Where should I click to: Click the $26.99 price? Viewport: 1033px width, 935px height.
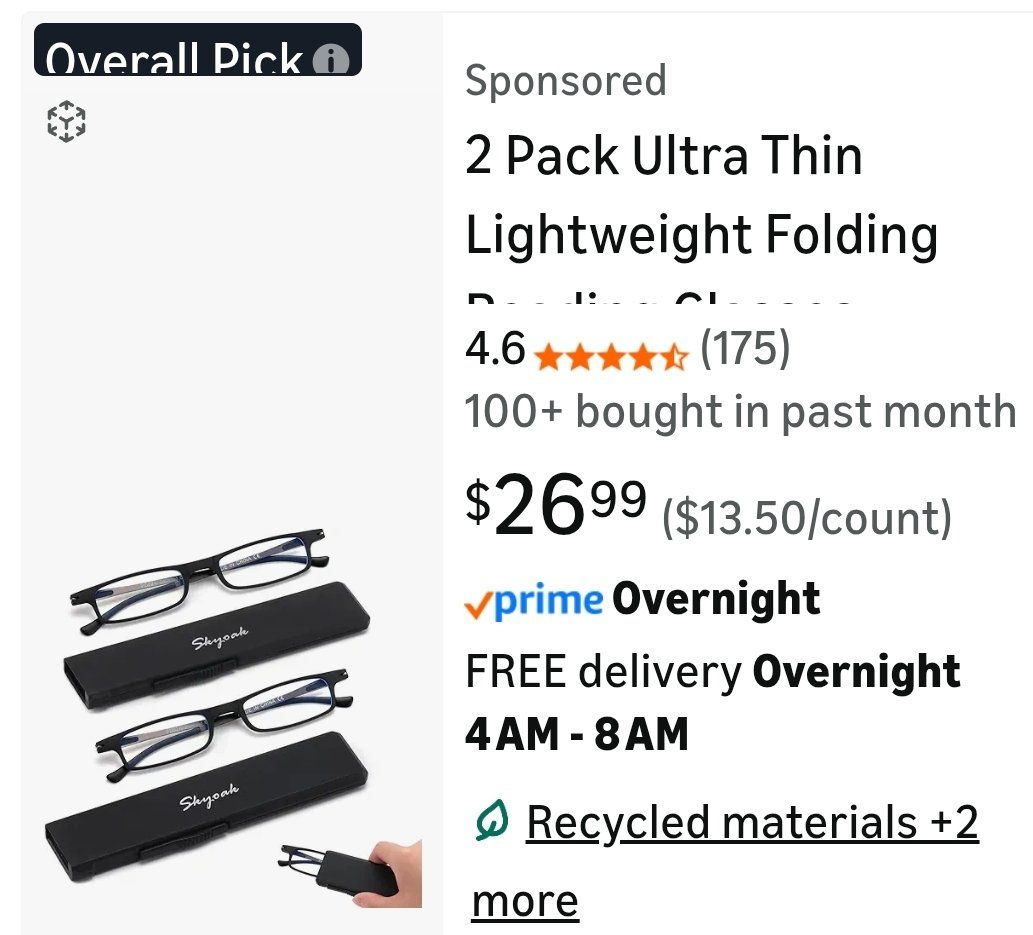click(556, 507)
